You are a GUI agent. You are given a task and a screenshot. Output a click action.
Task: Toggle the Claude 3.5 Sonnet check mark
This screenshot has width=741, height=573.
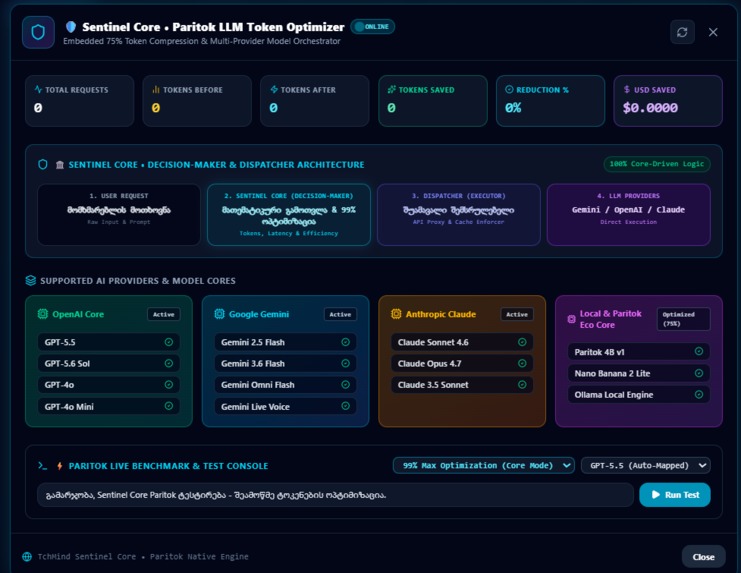click(x=522, y=385)
